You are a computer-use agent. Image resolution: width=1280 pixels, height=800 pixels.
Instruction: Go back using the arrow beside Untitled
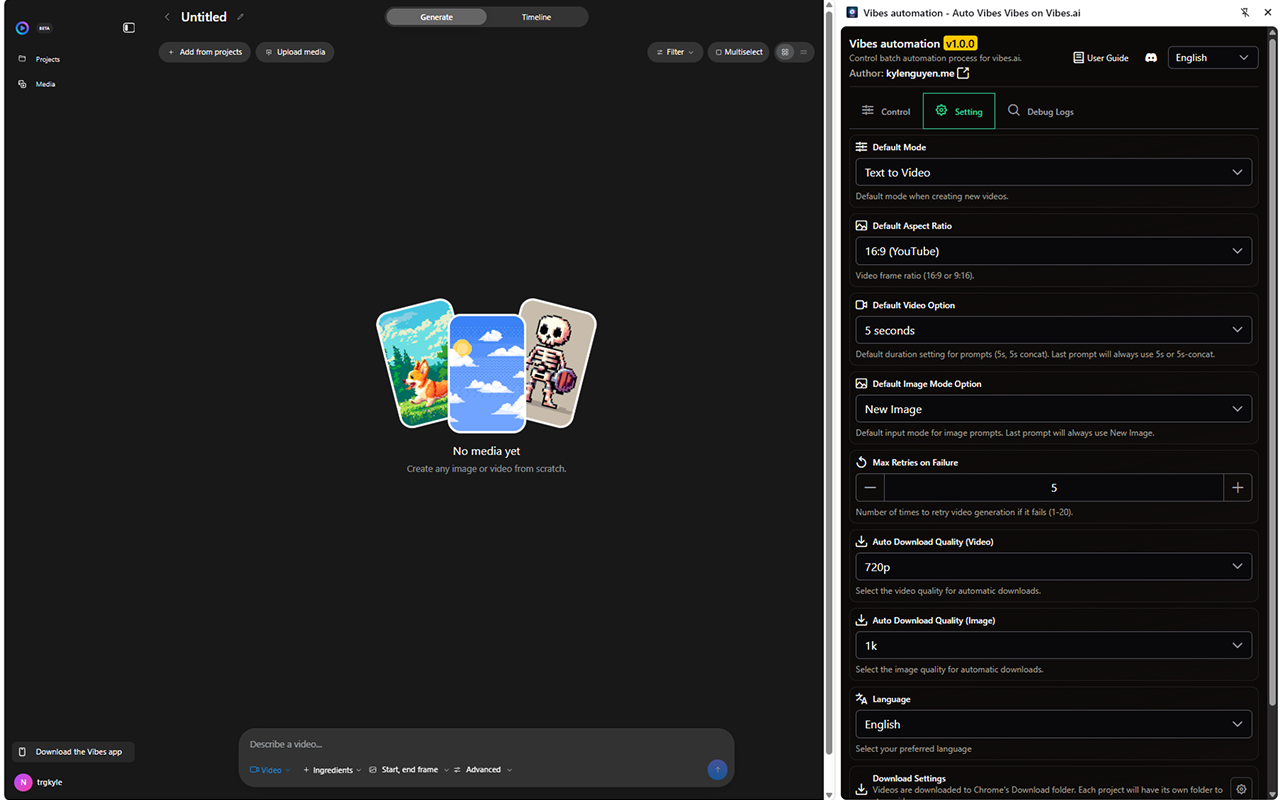click(167, 17)
